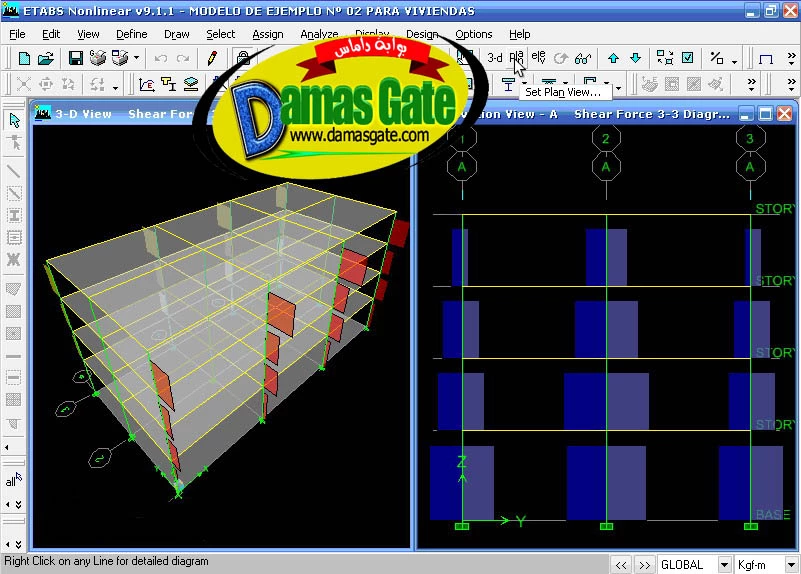Open the dropdown next to the print icons
The height and width of the screenshot is (574, 801).
coord(136,58)
